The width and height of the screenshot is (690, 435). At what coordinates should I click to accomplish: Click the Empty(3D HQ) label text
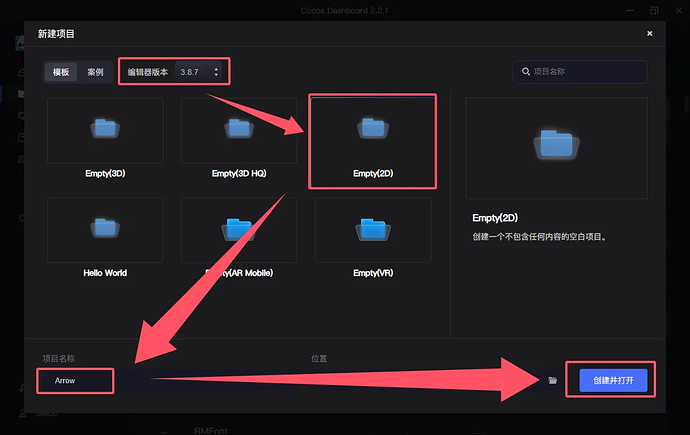pyautogui.click(x=239, y=173)
